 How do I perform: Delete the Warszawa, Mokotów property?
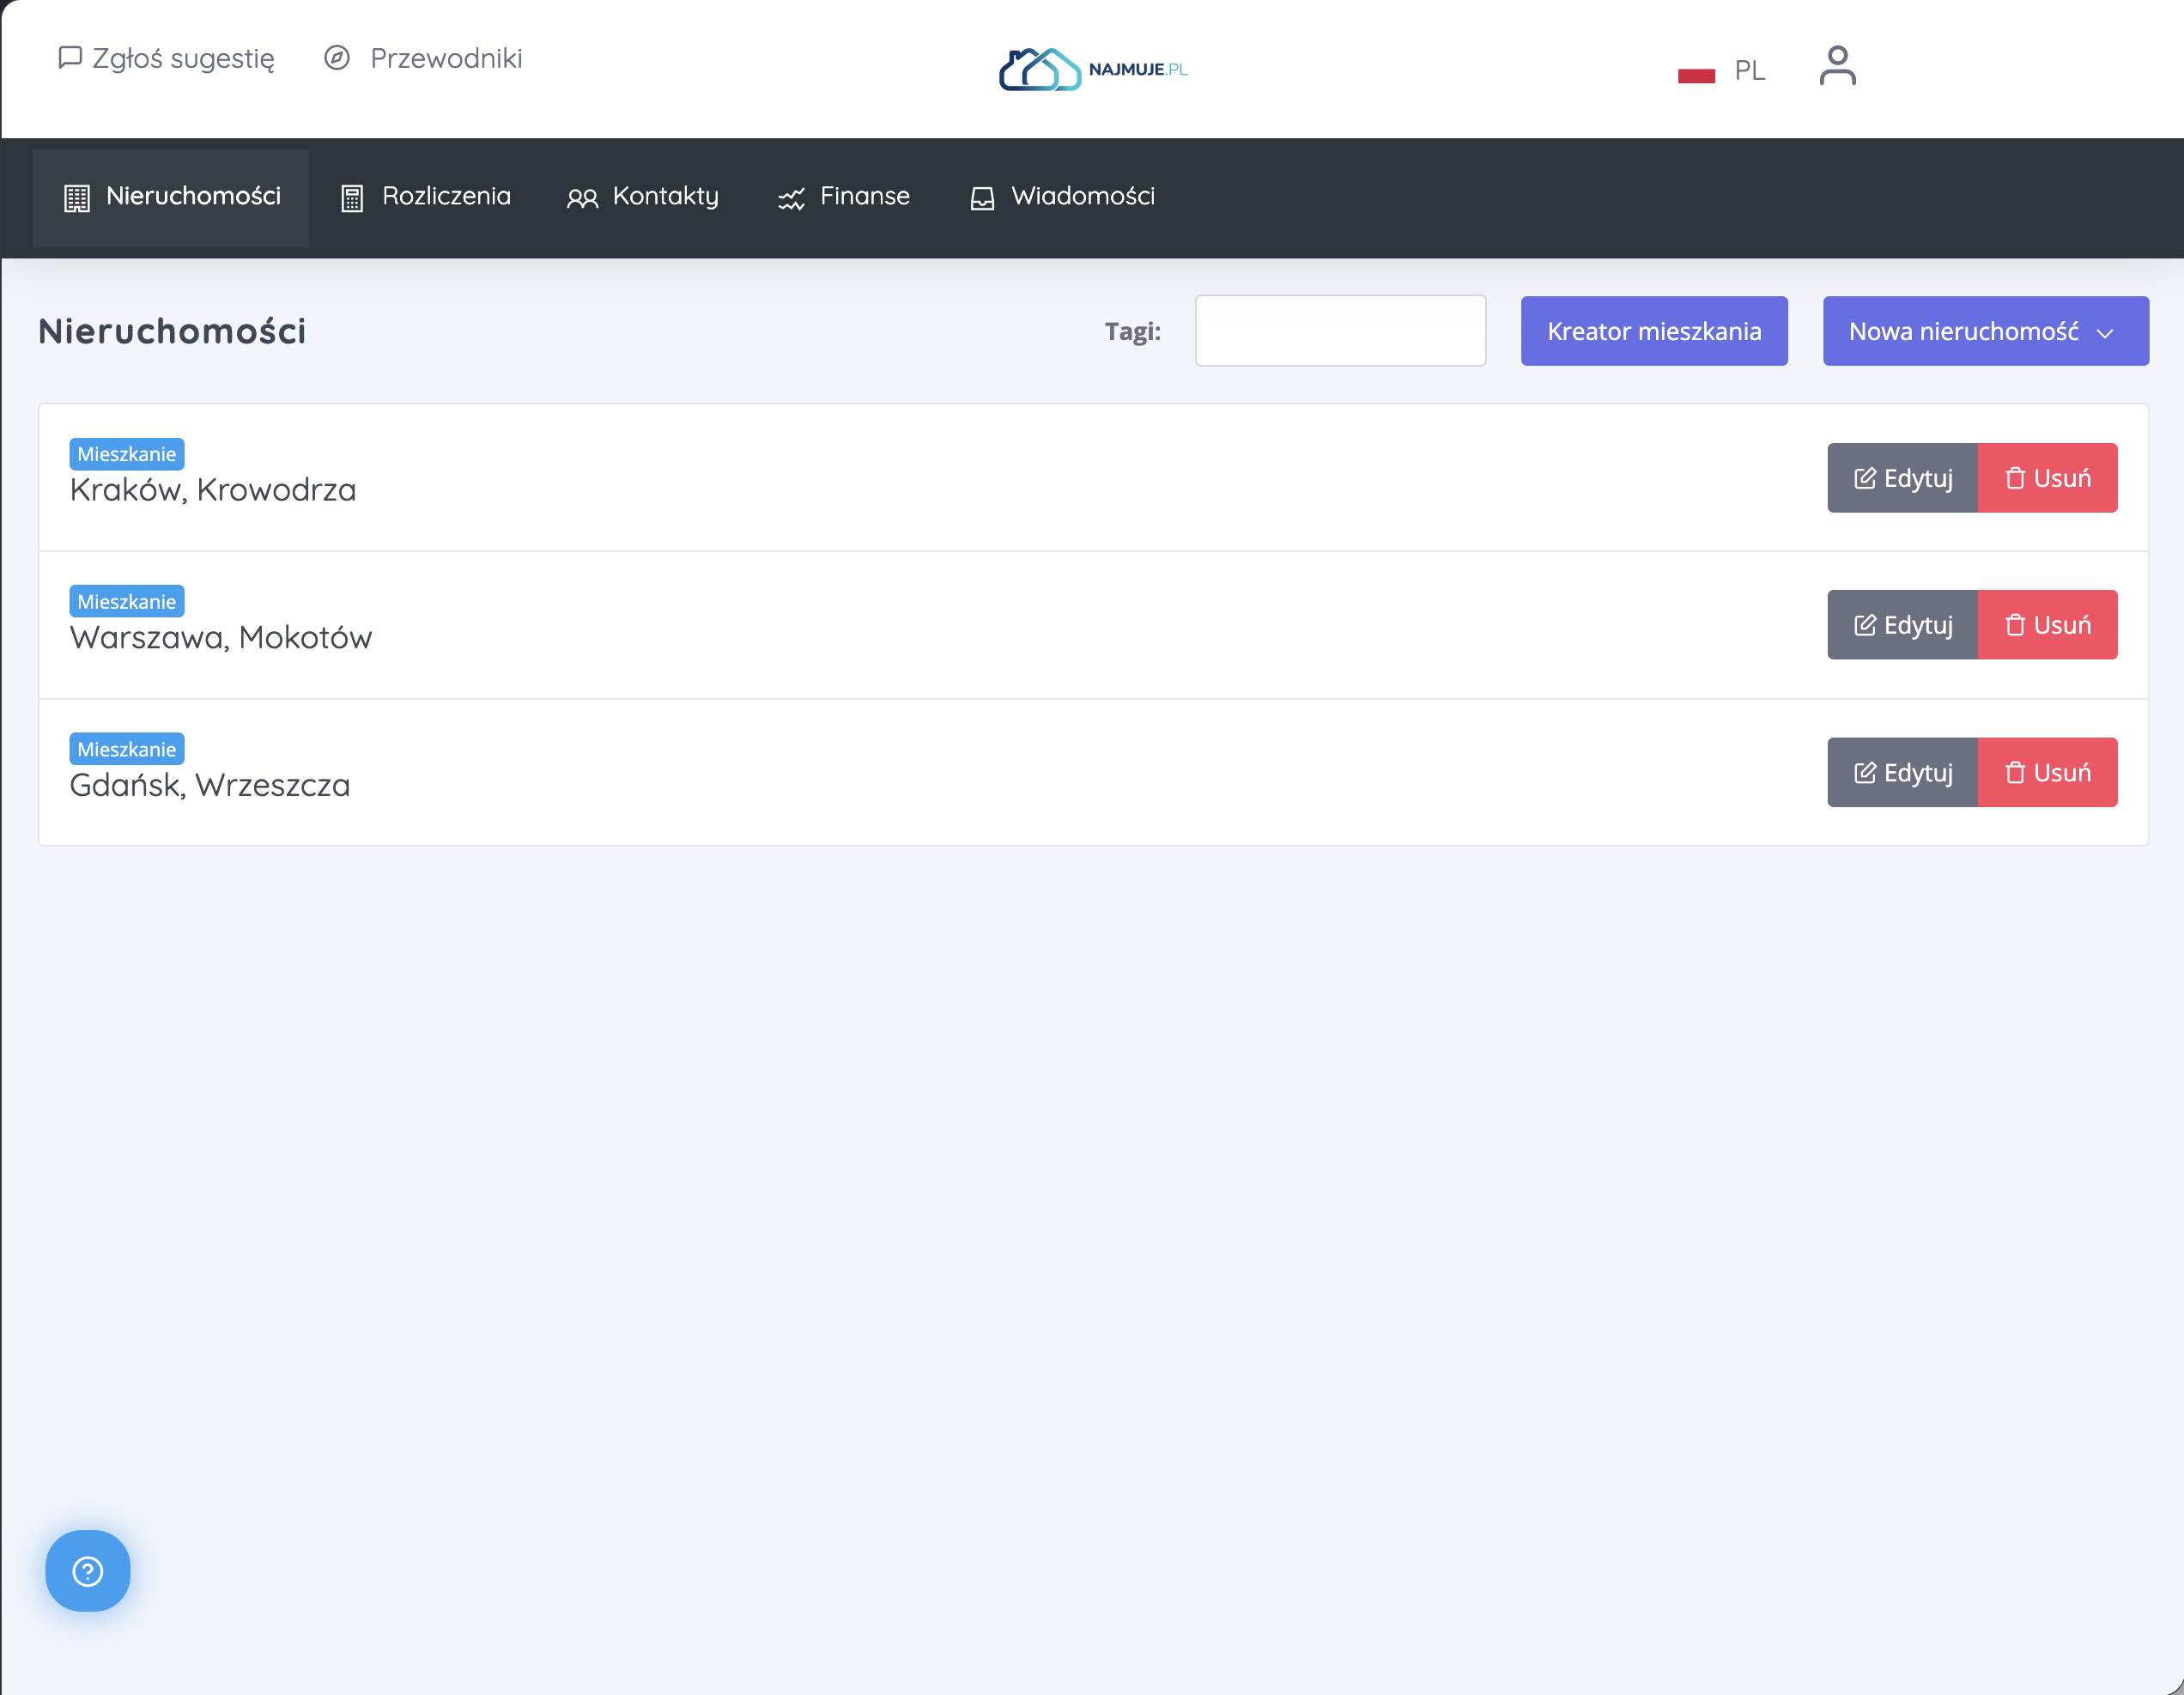(2047, 625)
